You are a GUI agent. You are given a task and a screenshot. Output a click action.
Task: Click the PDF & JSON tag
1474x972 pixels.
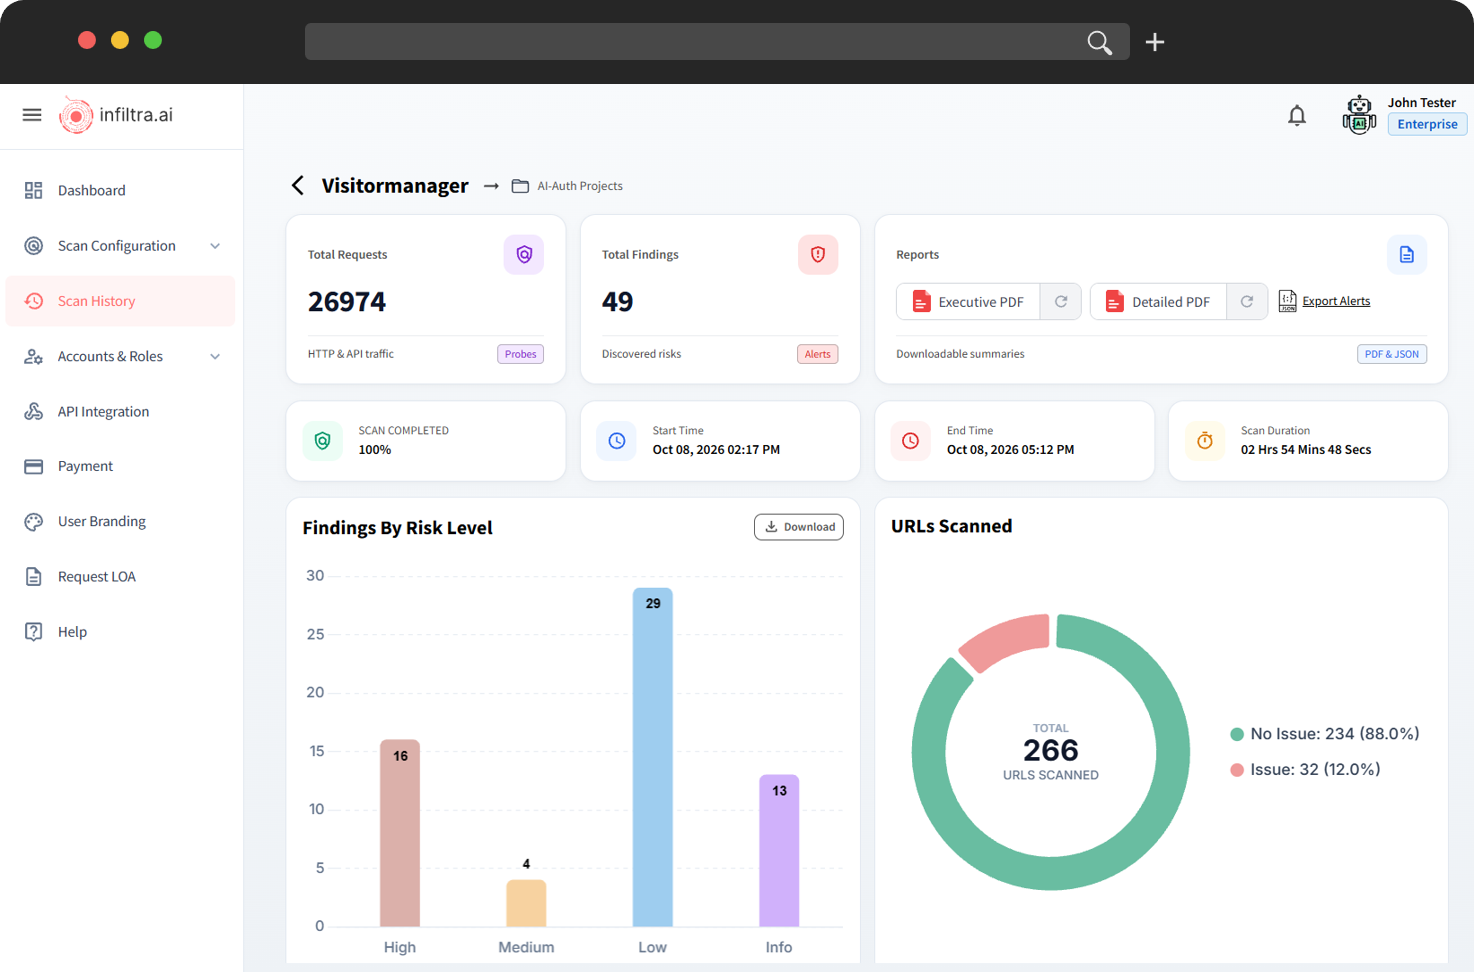(x=1392, y=354)
